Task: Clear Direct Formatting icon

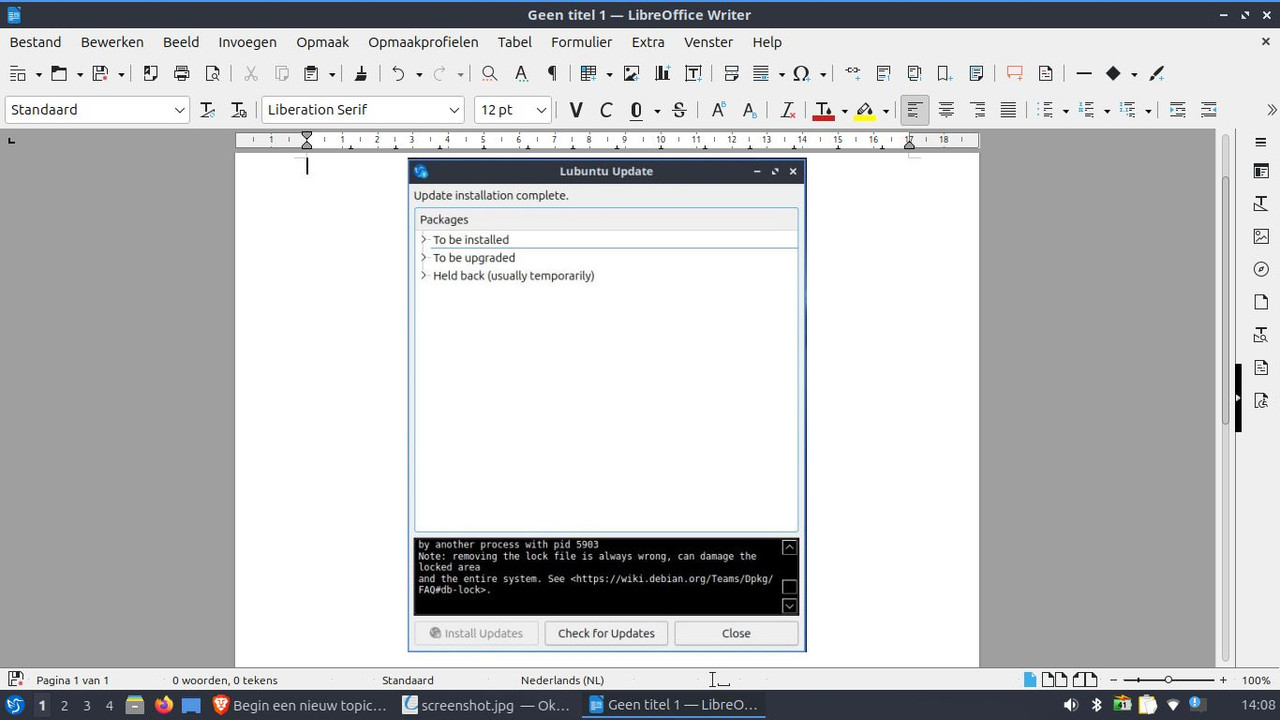Action: click(x=787, y=110)
